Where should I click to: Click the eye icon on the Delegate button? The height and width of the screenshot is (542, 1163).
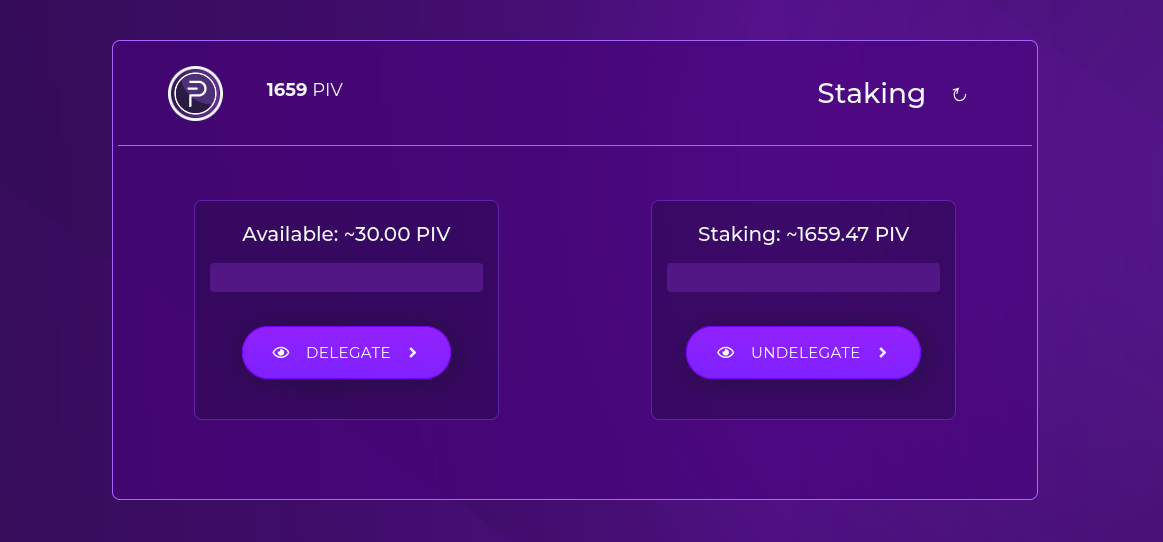280,353
